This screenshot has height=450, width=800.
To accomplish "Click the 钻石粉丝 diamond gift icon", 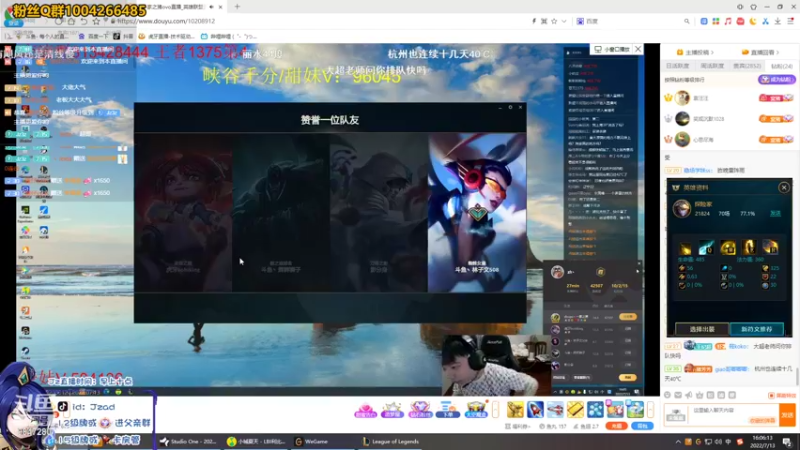I will [420, 410].
